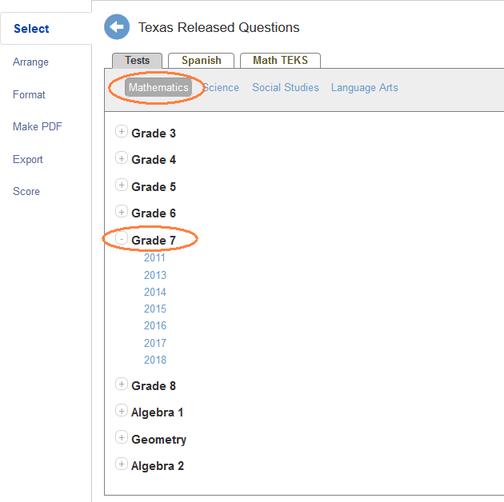
Task: Select the Tests tab
Action: 137,60
